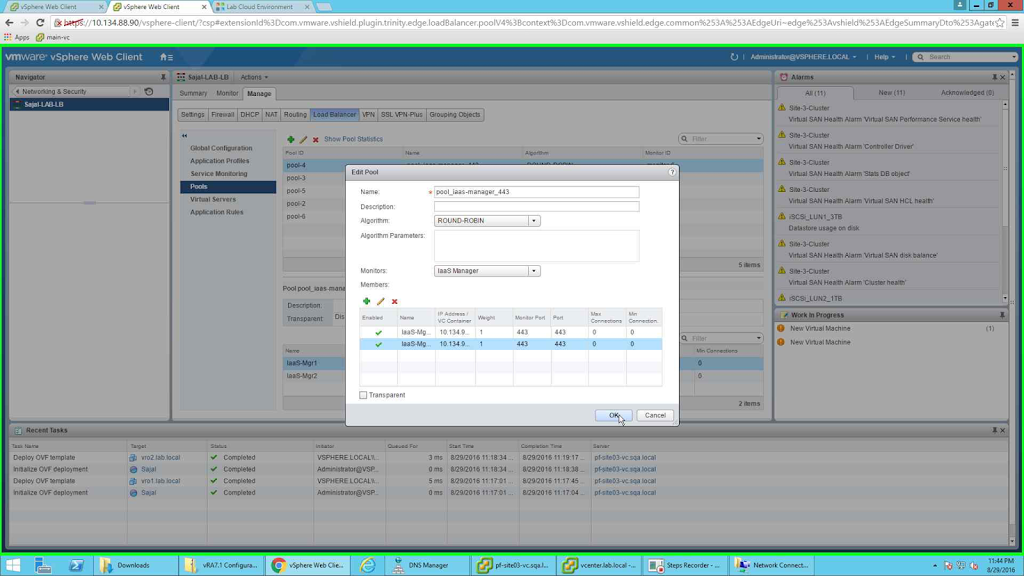Viewport: 1024px width, 576px height.
Task: Open the Actions dropdown menu
Action: tap(254, 77)
